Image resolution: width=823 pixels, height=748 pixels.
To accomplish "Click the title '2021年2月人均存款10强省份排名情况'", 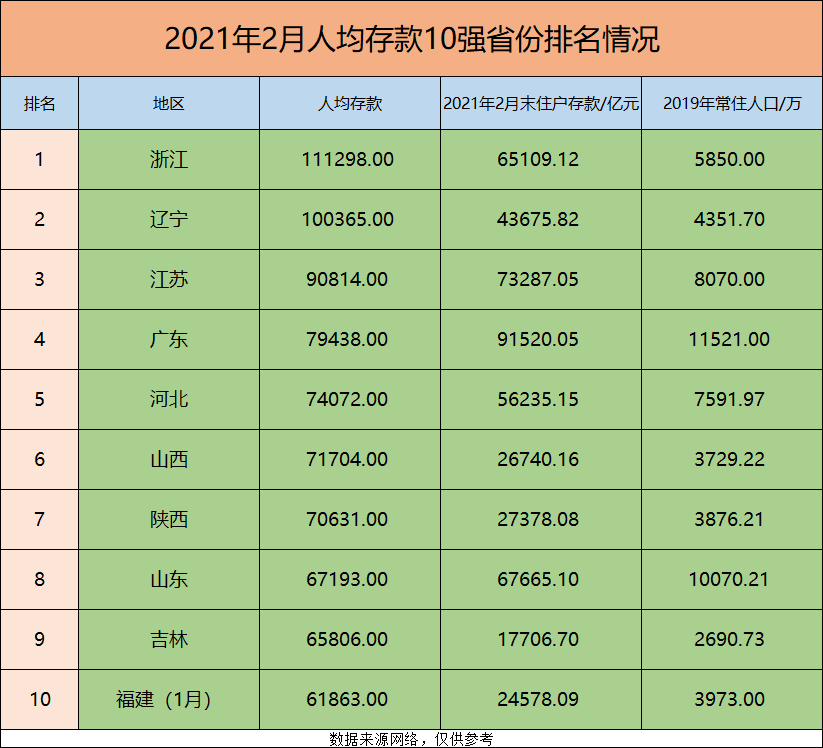I will pyautogui.click(x=412, y=39).
